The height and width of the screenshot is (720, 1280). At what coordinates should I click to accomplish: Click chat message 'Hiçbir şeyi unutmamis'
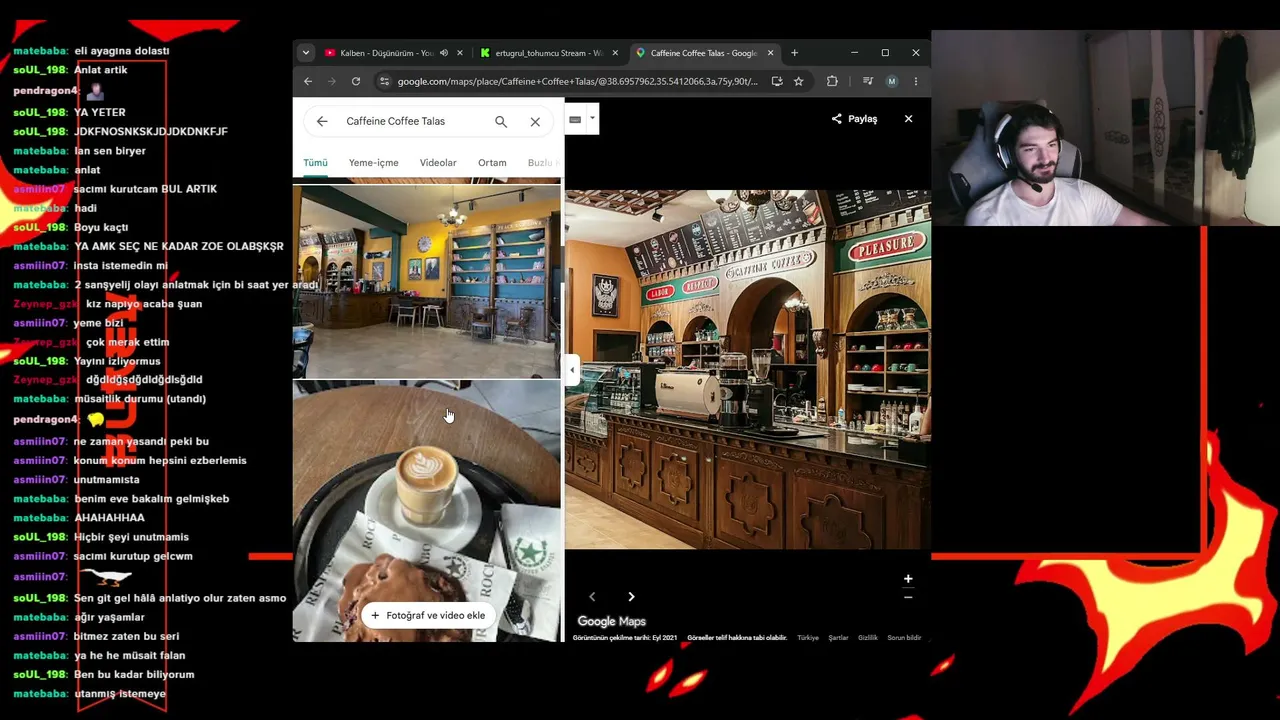coord(131,537)
